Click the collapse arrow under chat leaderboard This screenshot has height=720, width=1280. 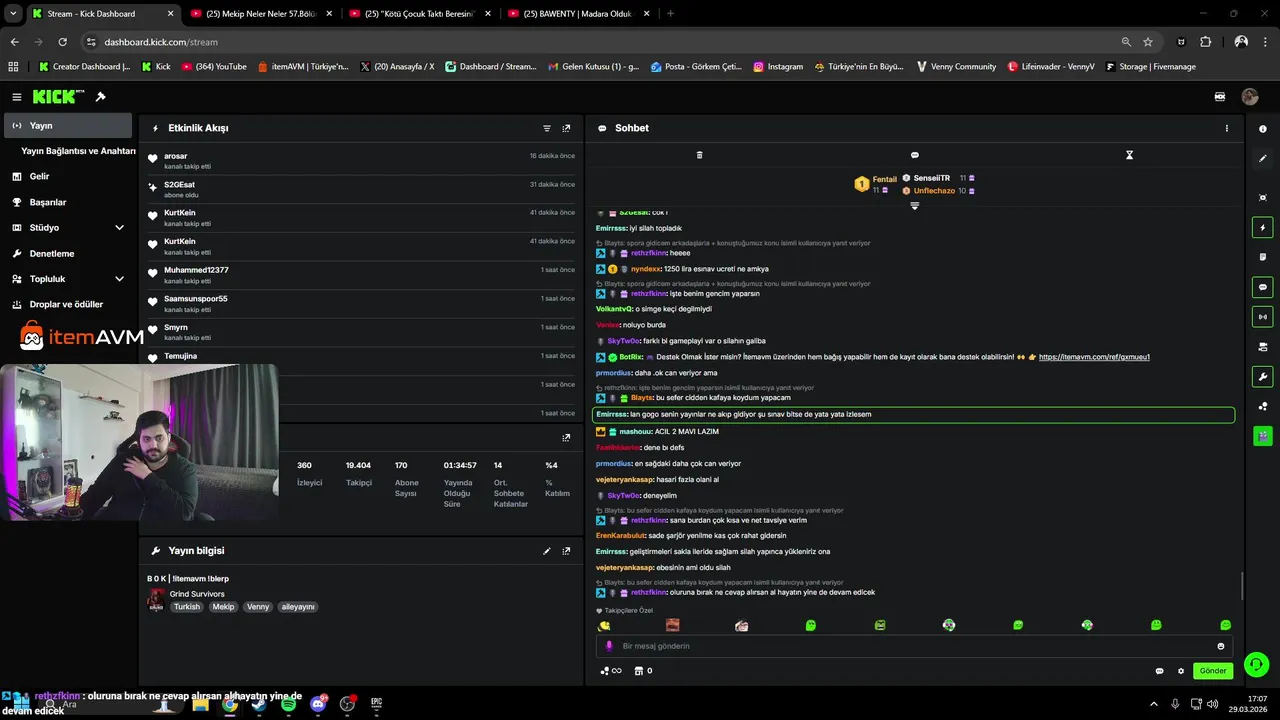(x=914, y=206)
